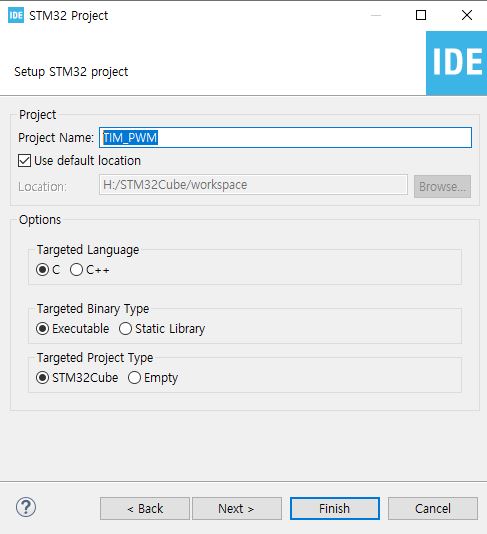Maximize the STM32 Project dialog
The image size is (487, 534).
click(421, 15)
